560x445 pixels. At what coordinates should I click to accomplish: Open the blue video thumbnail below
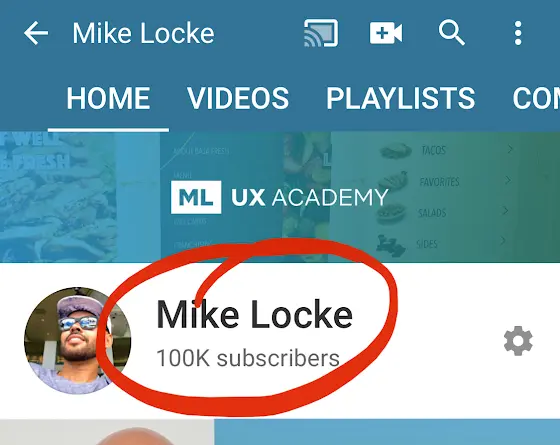point(387,432)
